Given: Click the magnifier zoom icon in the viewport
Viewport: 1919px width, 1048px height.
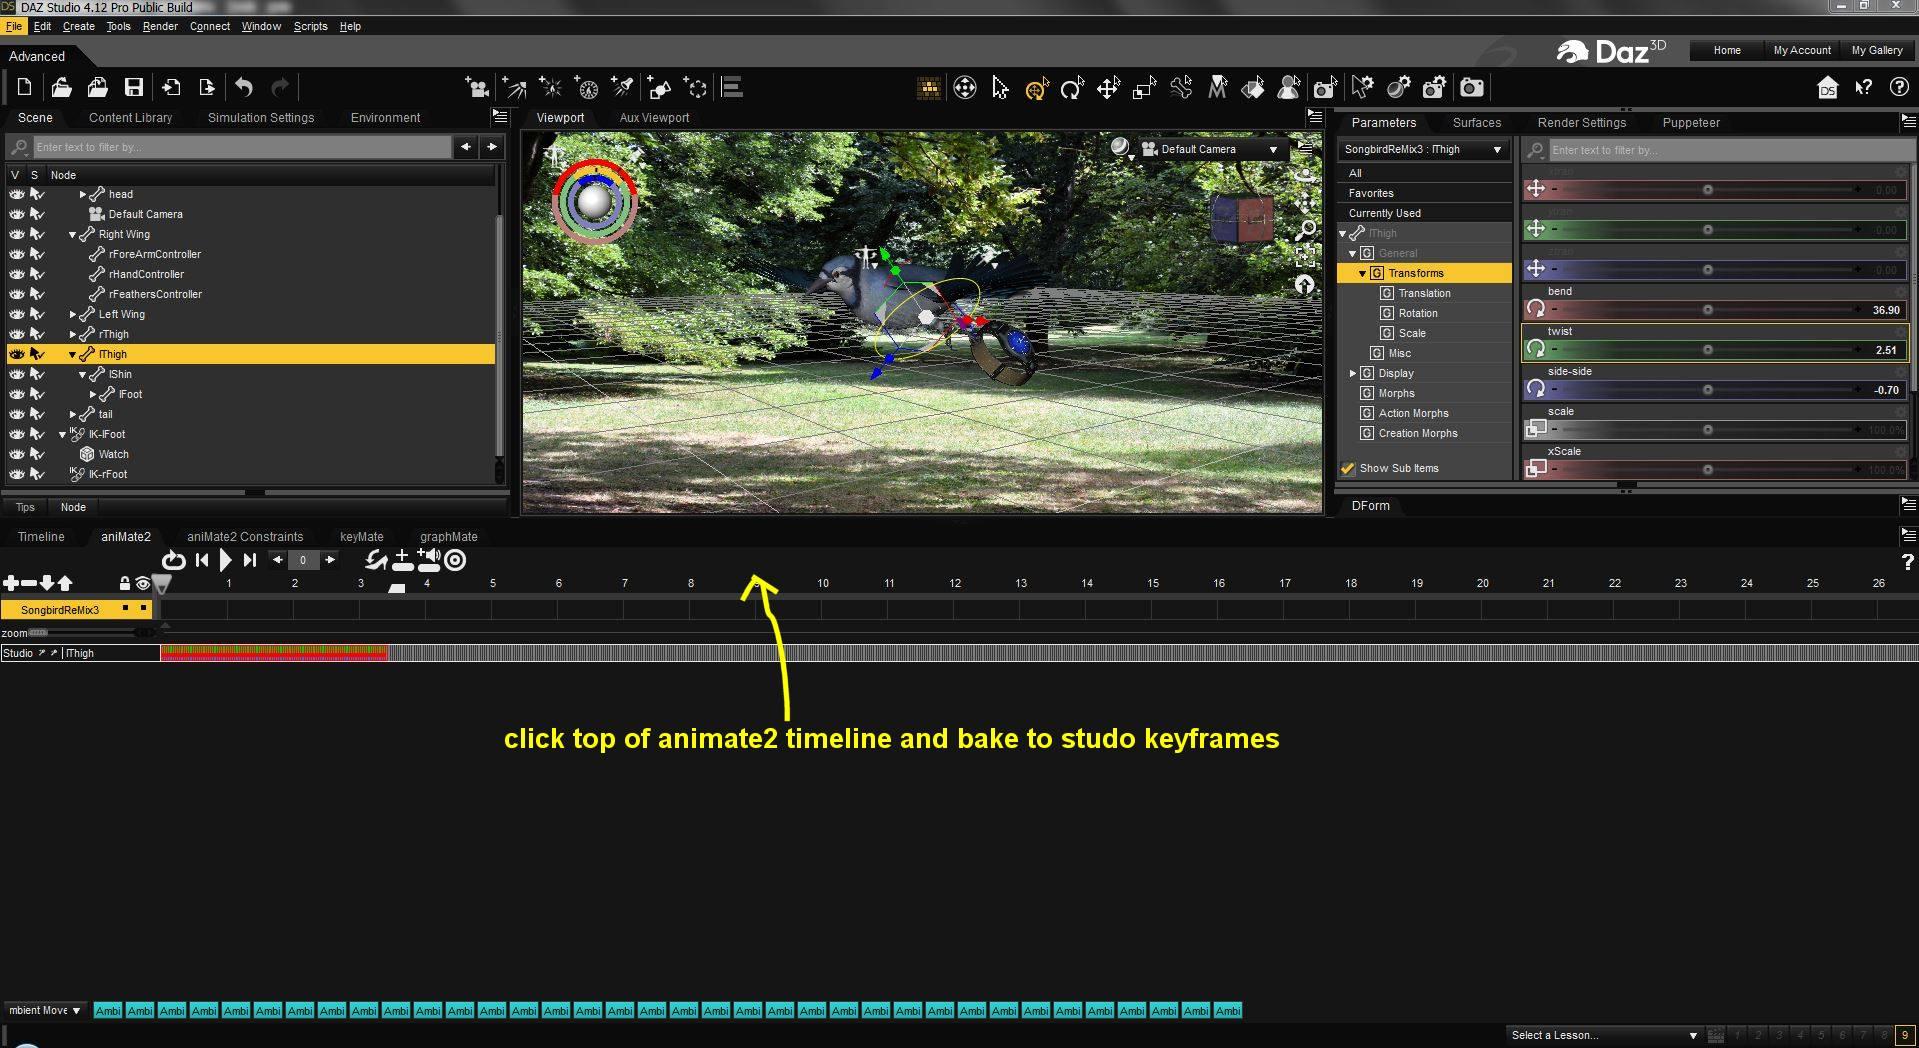Looking at the screenshot, I should tap(1305, 231).
